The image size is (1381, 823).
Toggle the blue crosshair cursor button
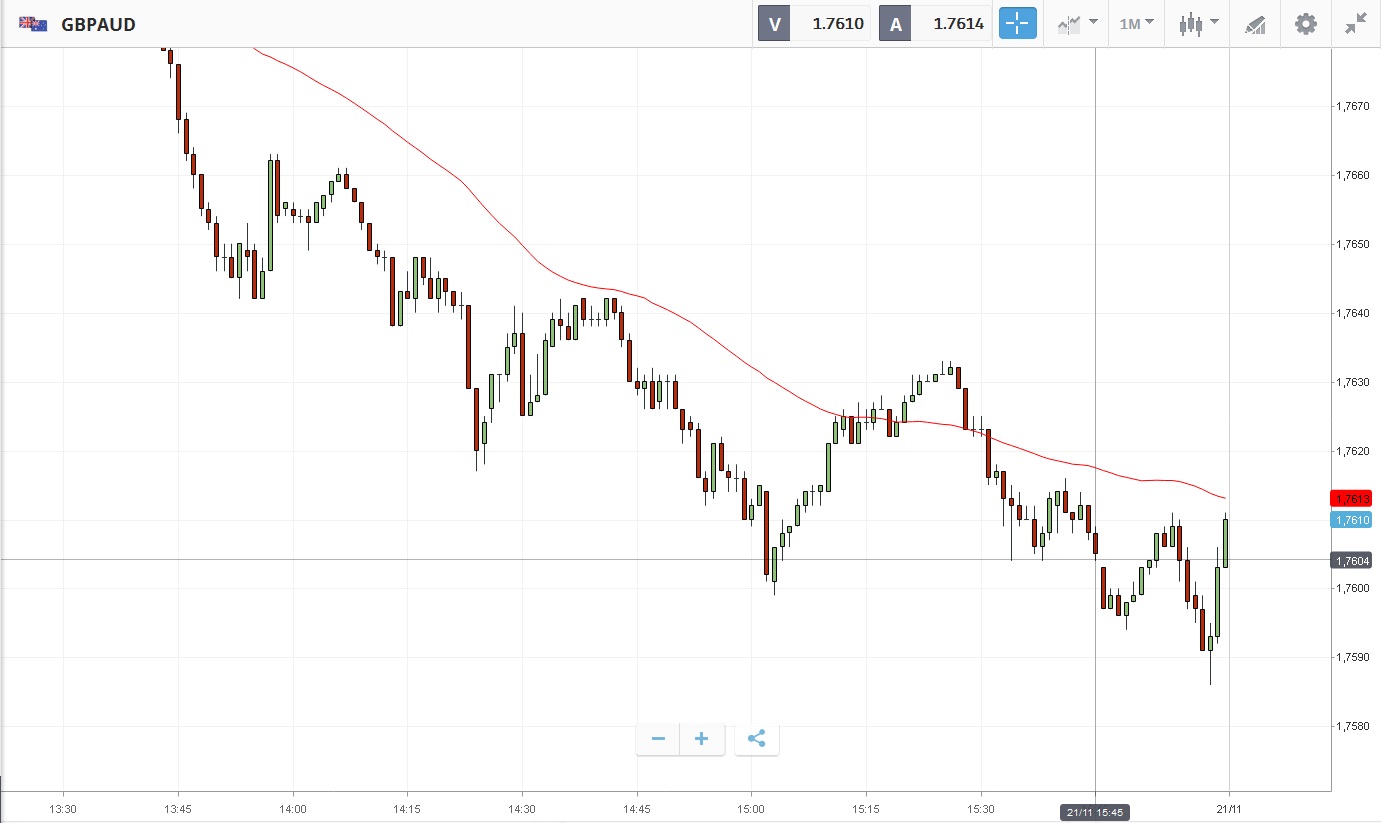[1018, 24]
